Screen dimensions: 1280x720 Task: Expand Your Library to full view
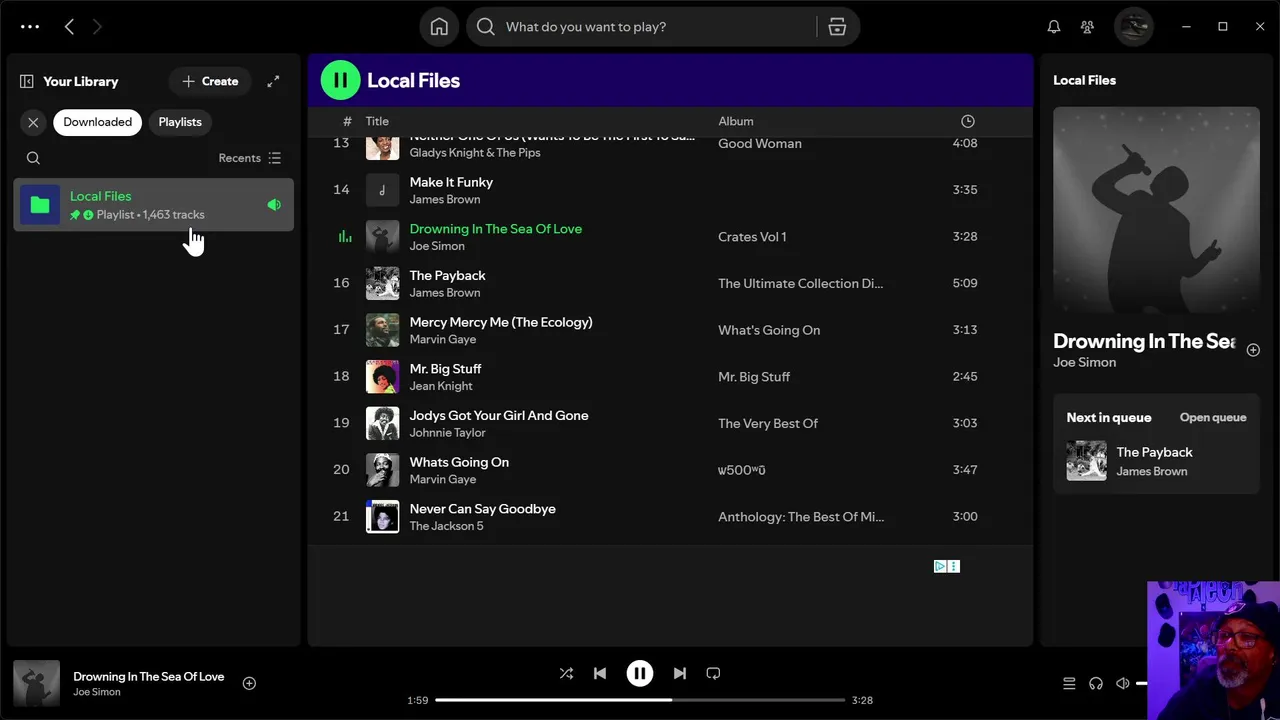(273, 81)
